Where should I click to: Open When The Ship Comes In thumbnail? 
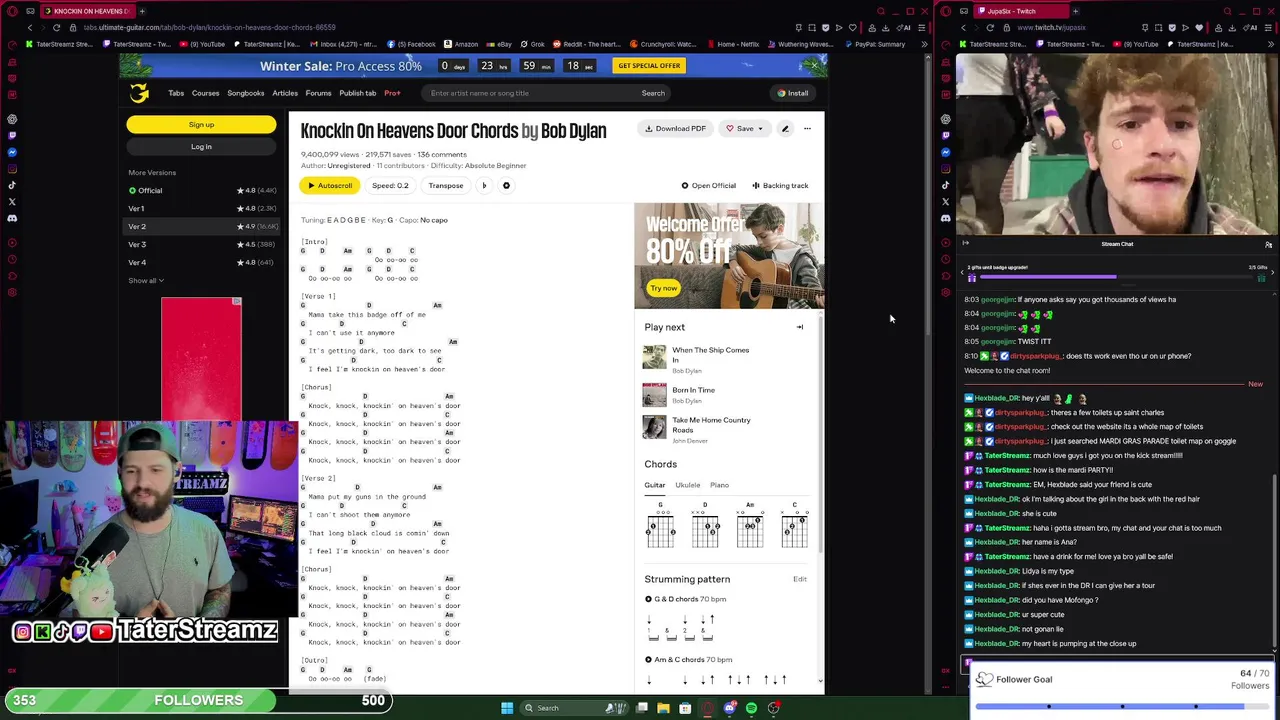tap(654, 357)
